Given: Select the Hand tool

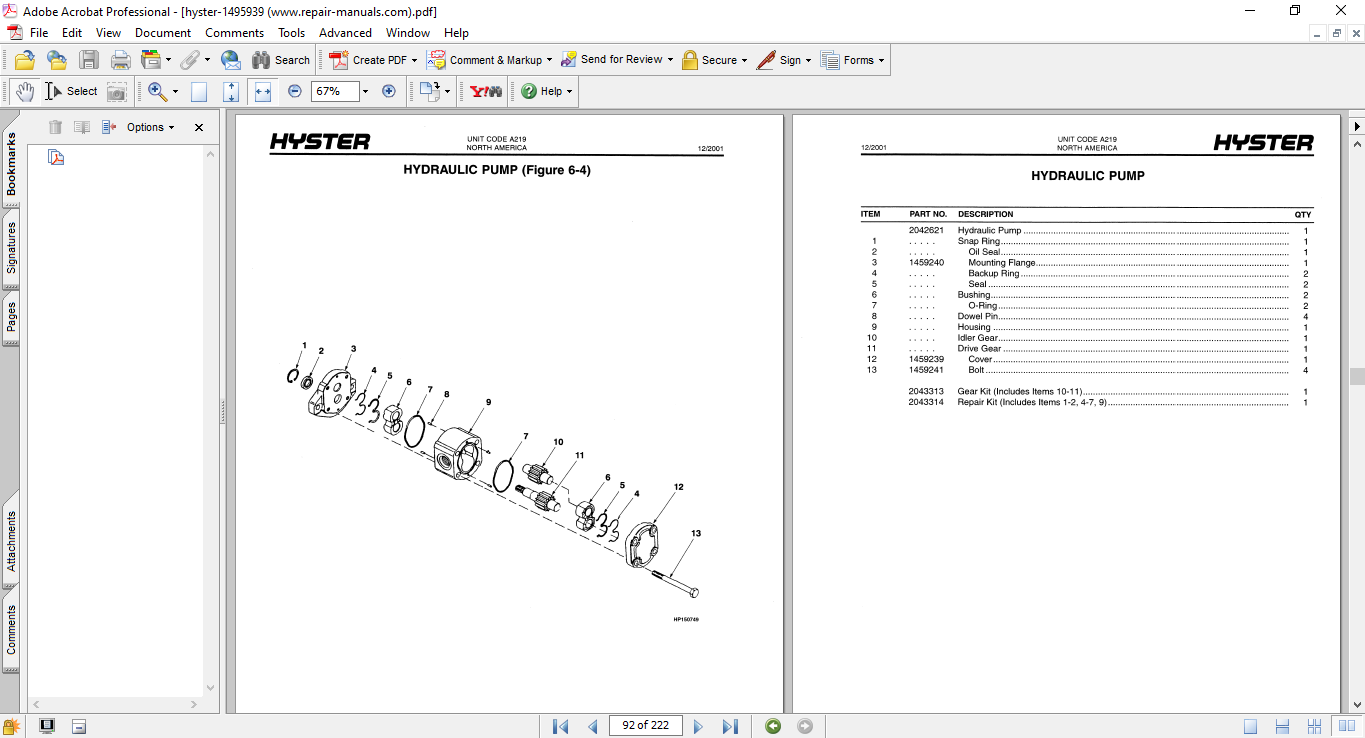Looking at the screenshot, I should [x=24, y=91].
